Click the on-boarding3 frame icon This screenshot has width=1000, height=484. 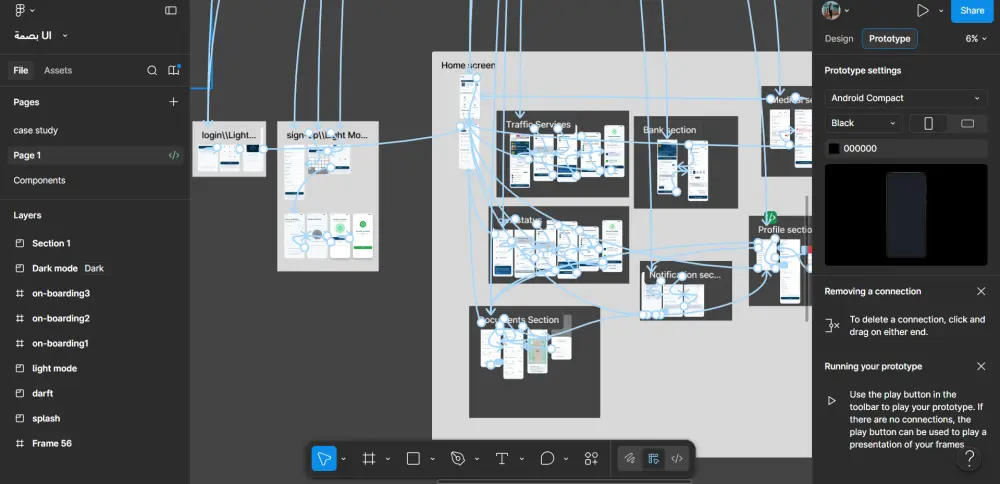pos(20,293)
